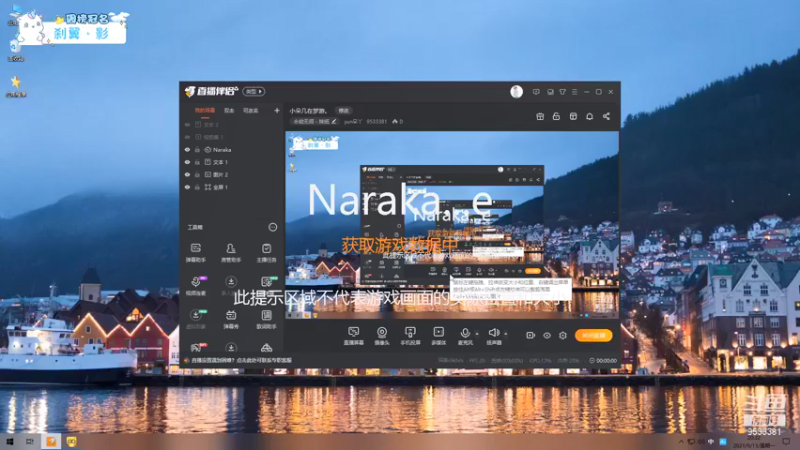This screenshot has width=800, height=450.
Task: Open the tool icon with purple badge
Action: pyautogui.click(x=196, y=286)
